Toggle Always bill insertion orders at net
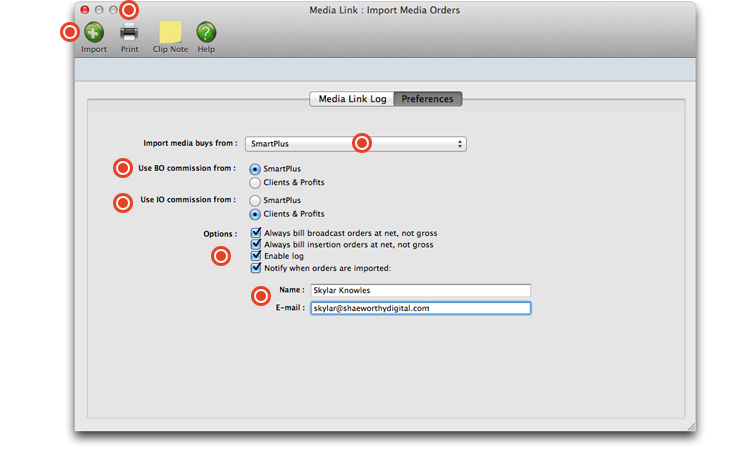Viewport: 753px width, 449px height. click(256, 244)
